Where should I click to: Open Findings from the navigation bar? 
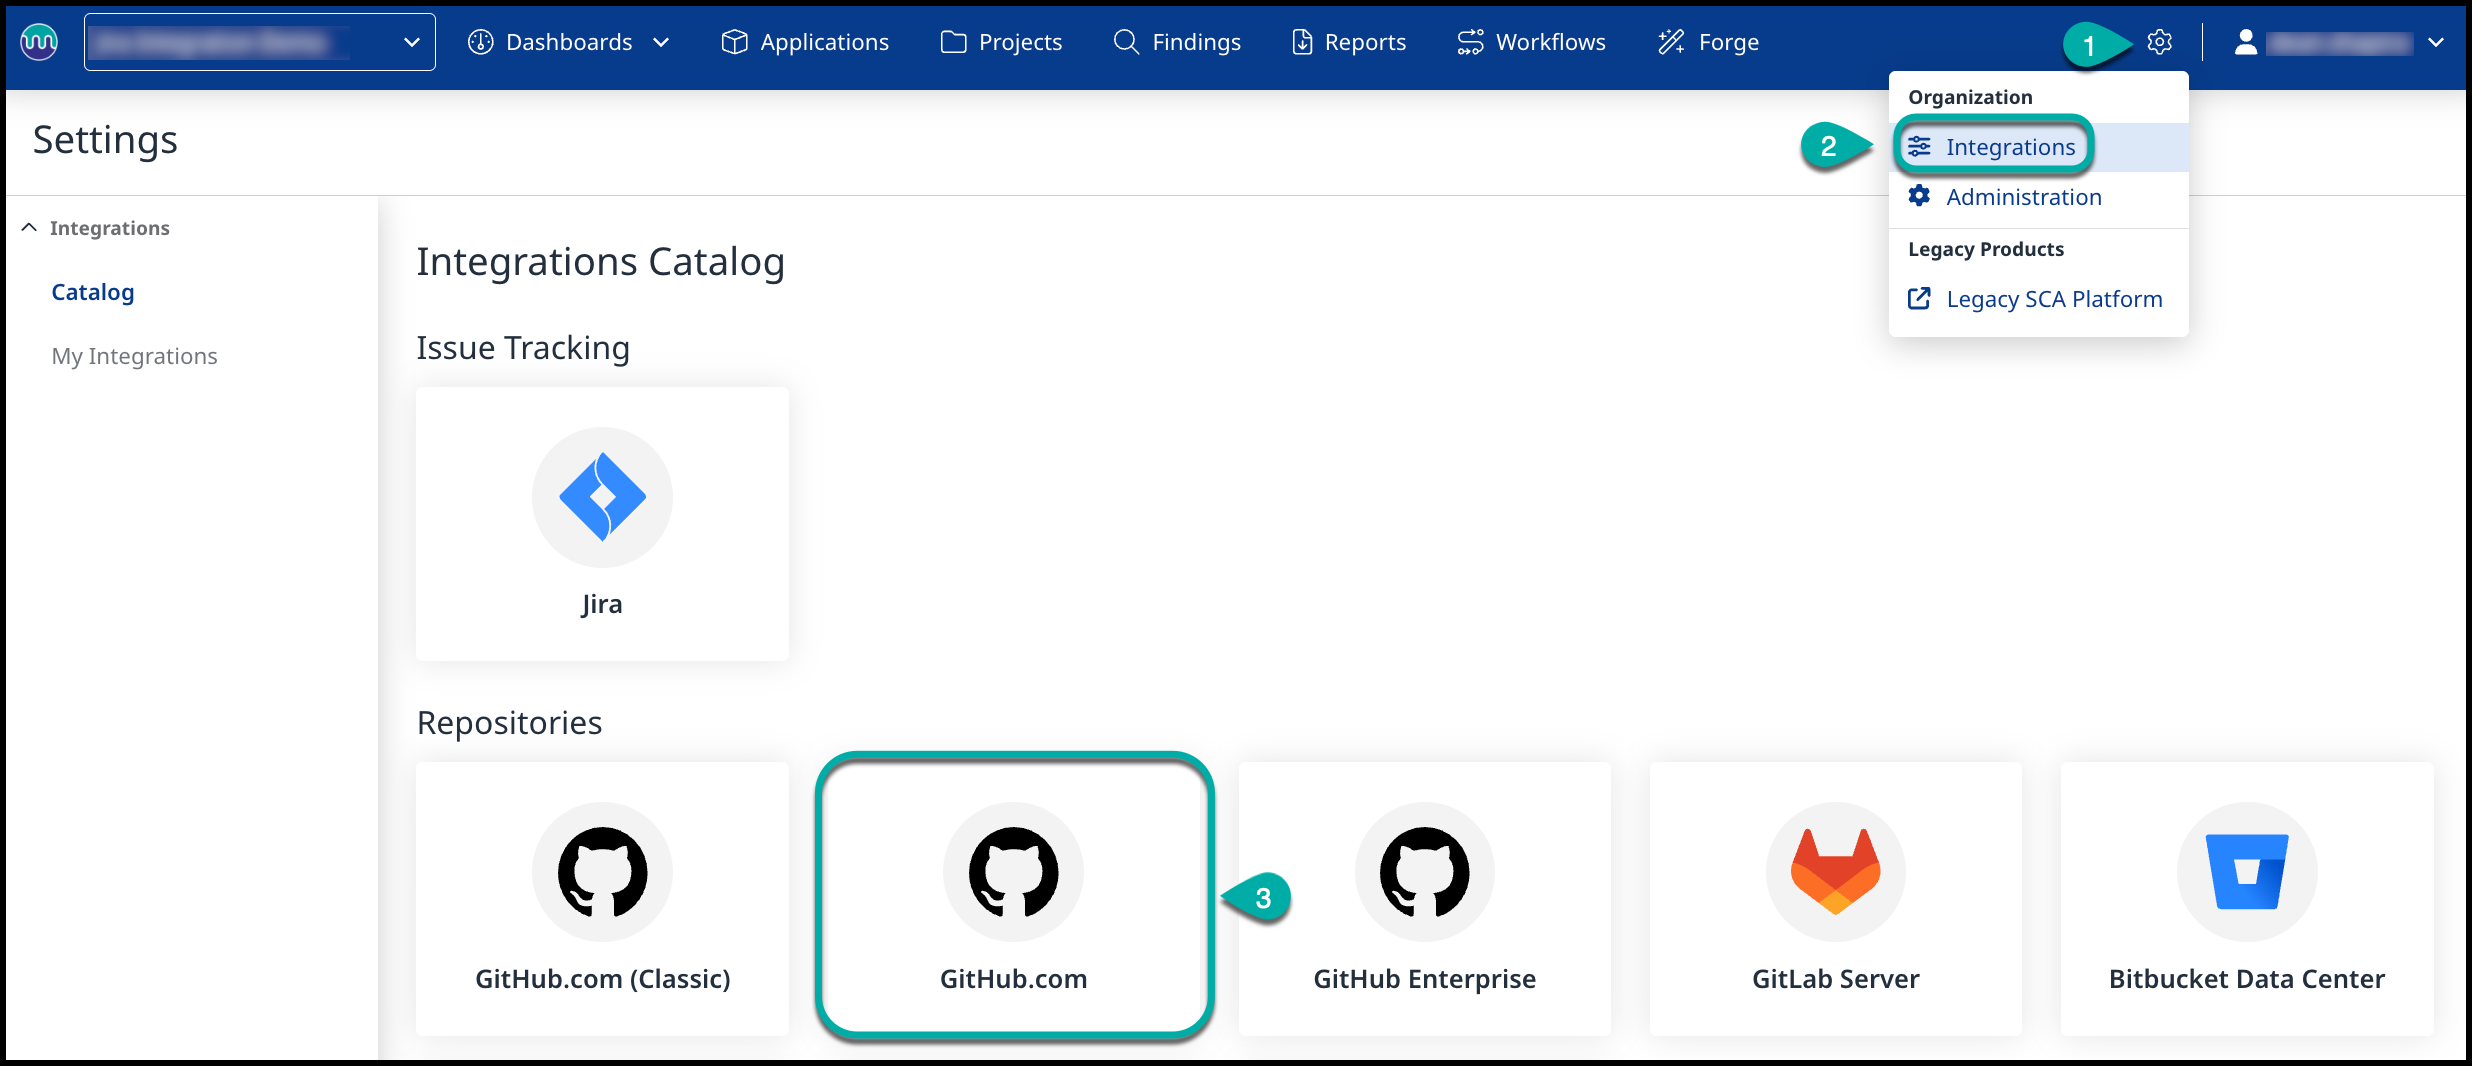tap(1177, 42)
